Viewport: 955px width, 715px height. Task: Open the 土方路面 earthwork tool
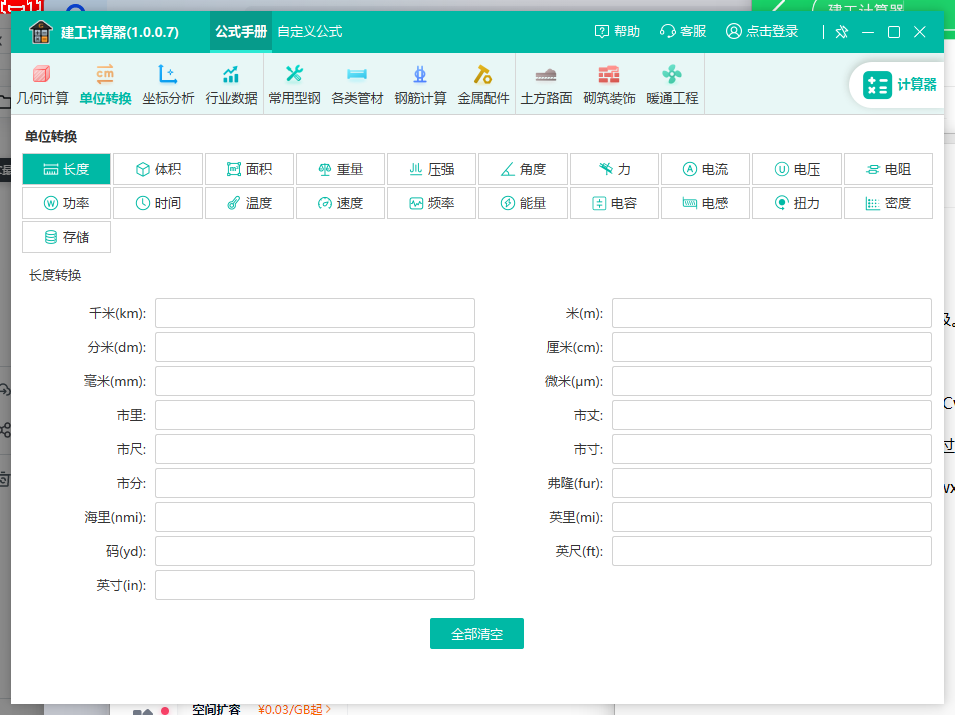pos(546,84)
